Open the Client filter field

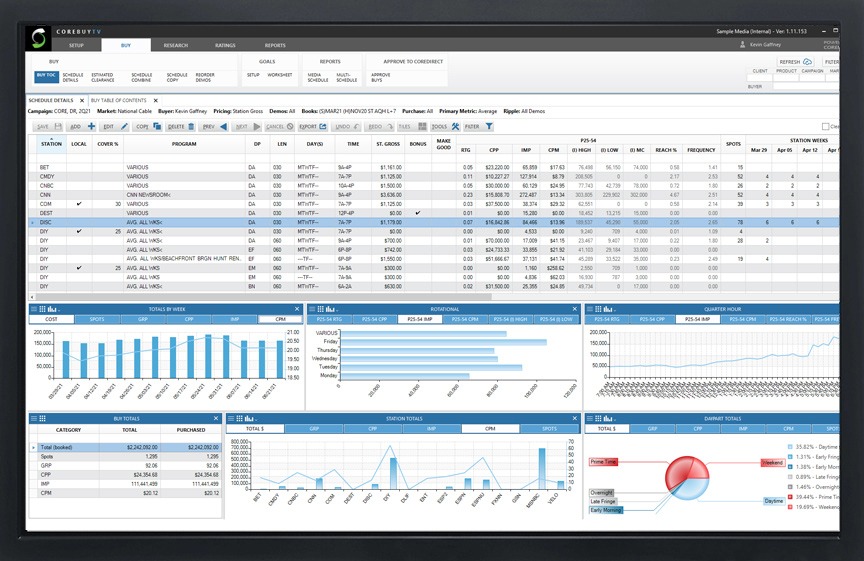click(x=760, y=77)
